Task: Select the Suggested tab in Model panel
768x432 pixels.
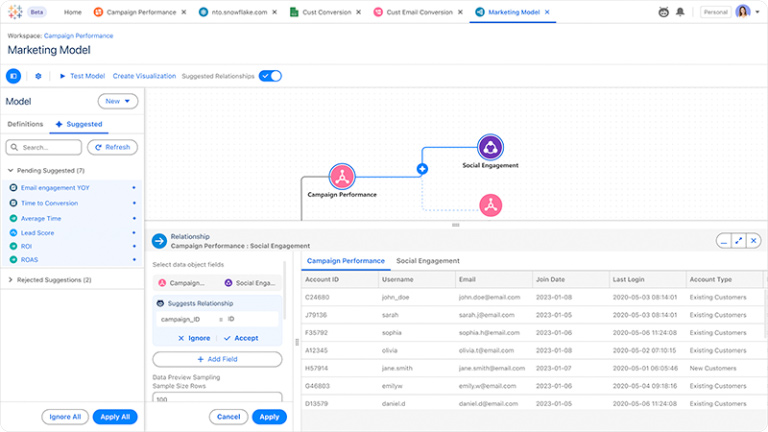Action: pos(79,124)
